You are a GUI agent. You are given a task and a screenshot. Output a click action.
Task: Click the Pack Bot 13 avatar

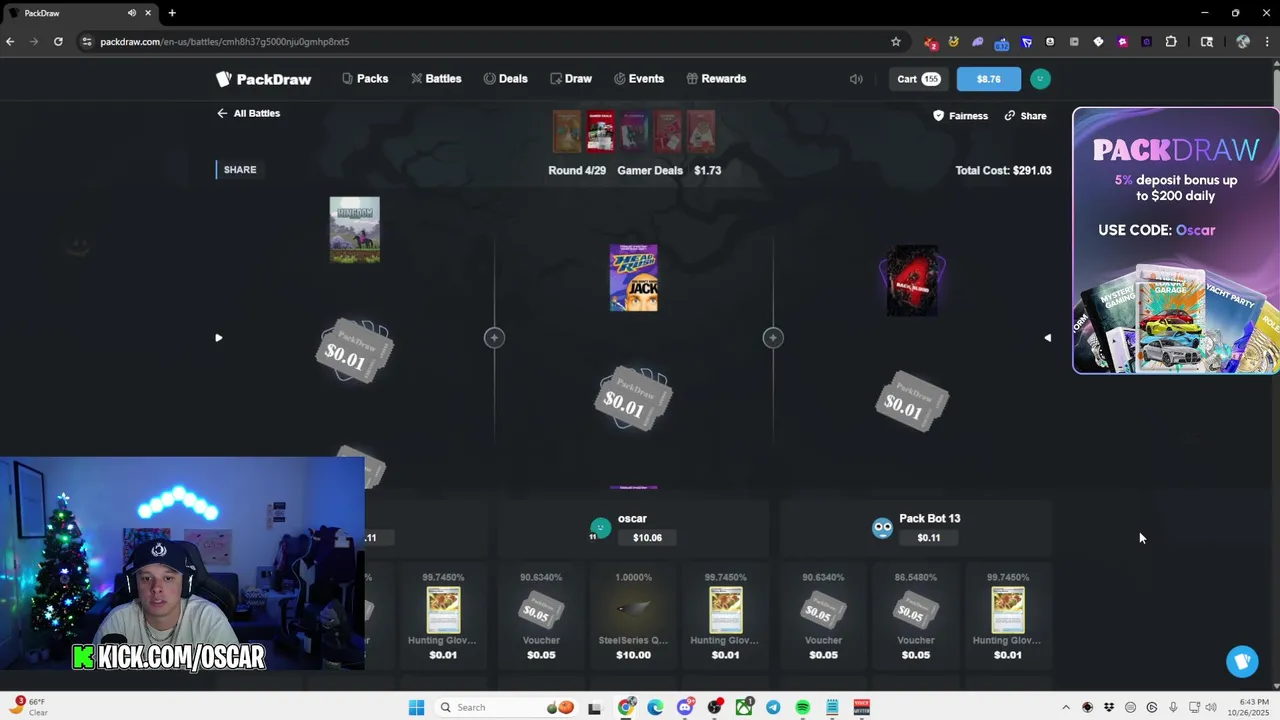pyautogui.click(x=882, y=528)
